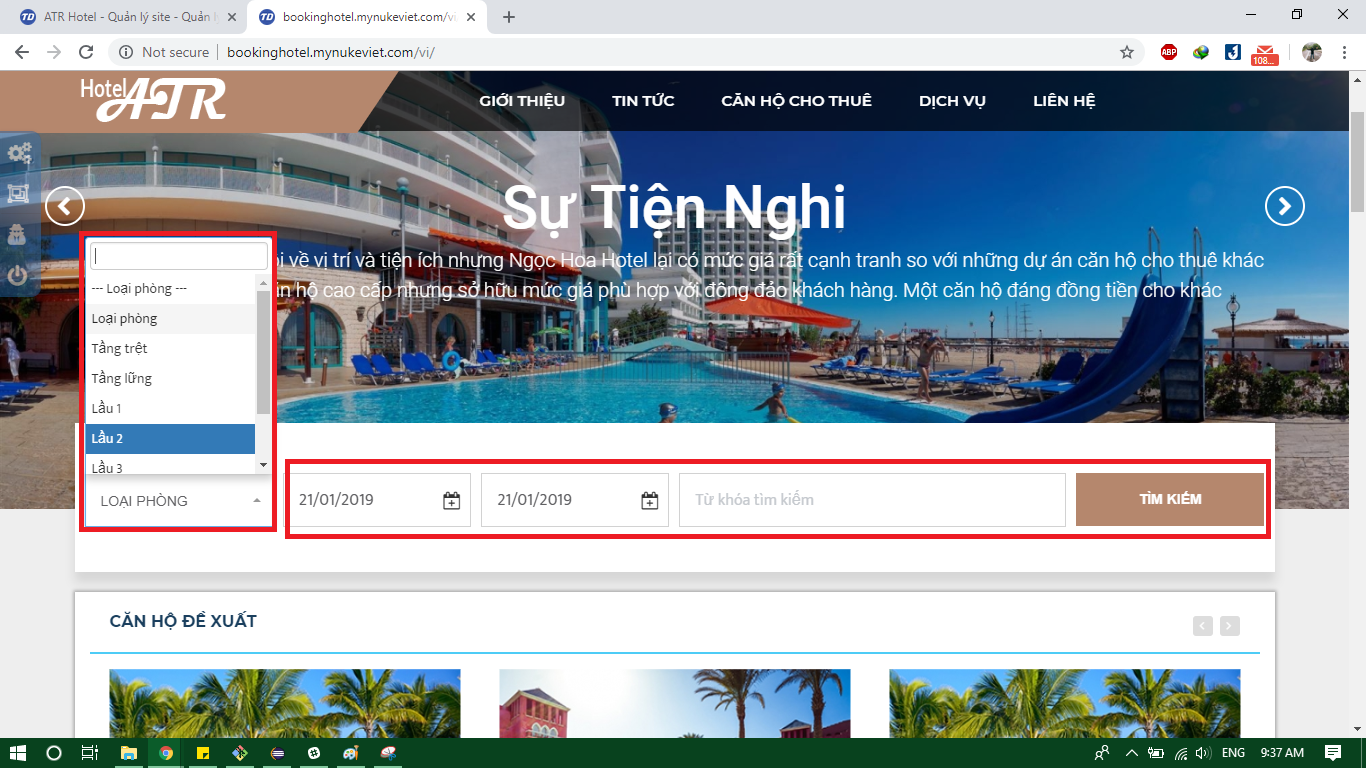The height and width of the screenshot is (768, 1366).
Task: Pick 'Tầng lửng' room type option
Action: point(170,378)
